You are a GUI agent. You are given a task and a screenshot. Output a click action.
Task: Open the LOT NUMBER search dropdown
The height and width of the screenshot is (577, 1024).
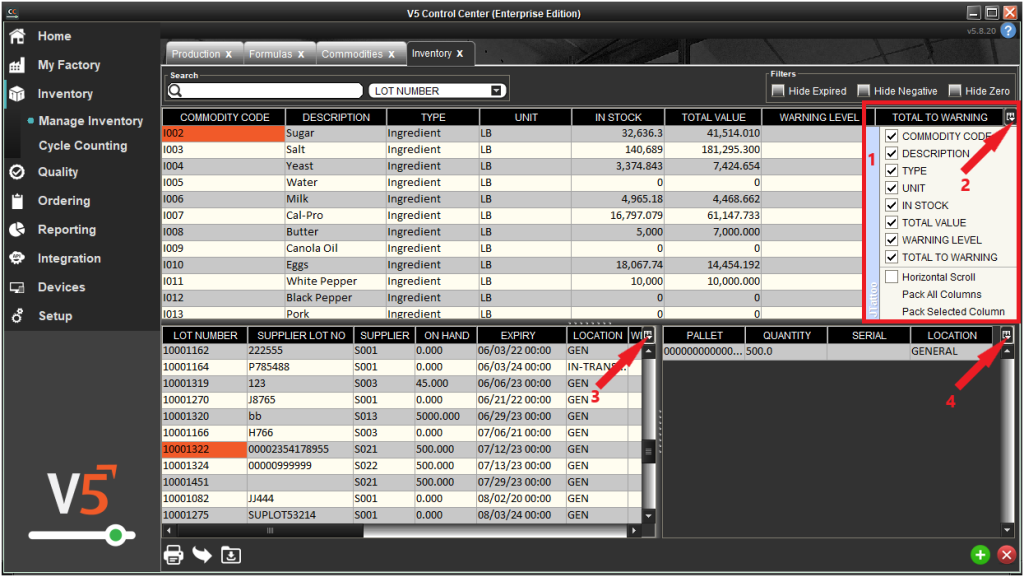pos(496,91)
